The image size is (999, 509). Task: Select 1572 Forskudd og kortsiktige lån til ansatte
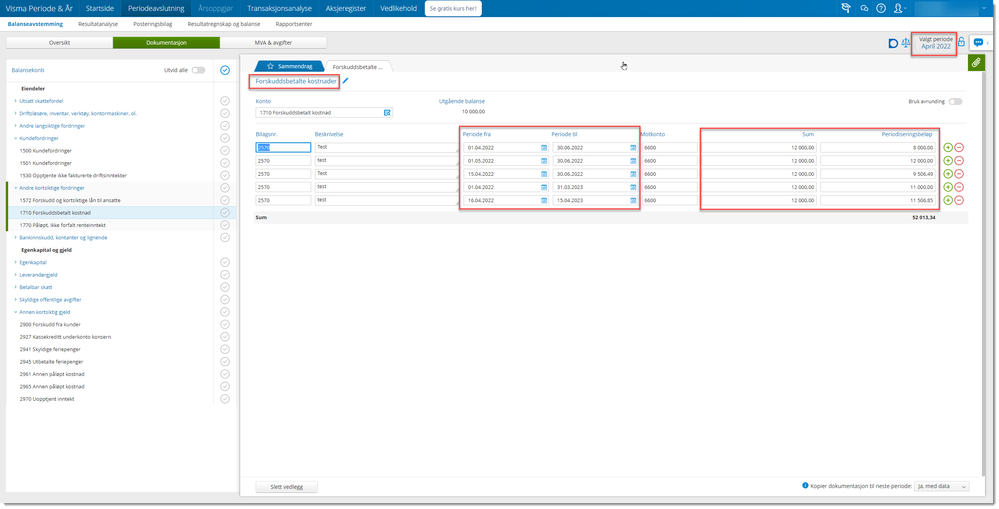click(70, 201)
